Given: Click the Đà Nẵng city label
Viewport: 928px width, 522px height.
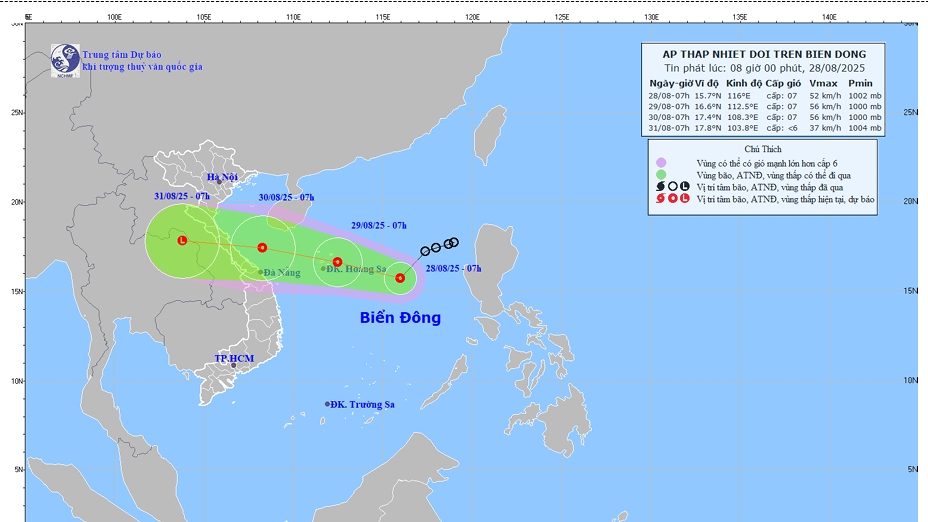Looking at the screenshot, I should pos(281,272).
